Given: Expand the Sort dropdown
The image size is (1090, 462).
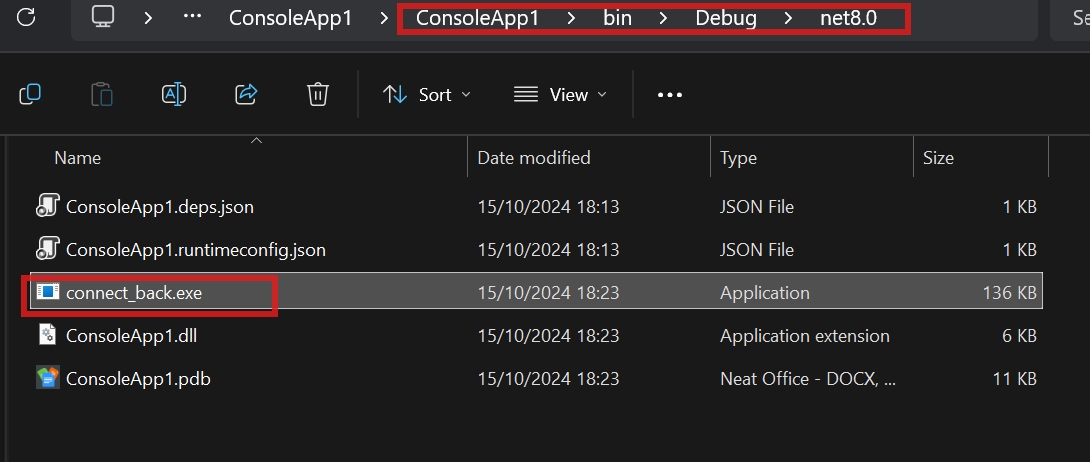Looking at the screenshot, I should tap(427, 94).
